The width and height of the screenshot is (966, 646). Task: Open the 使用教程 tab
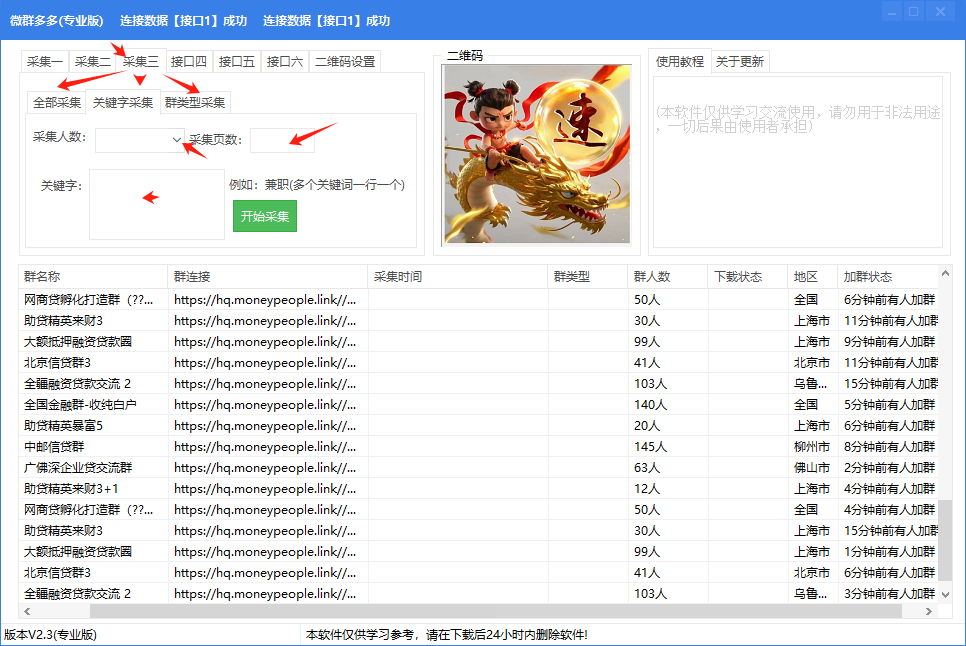coord(680,61)
